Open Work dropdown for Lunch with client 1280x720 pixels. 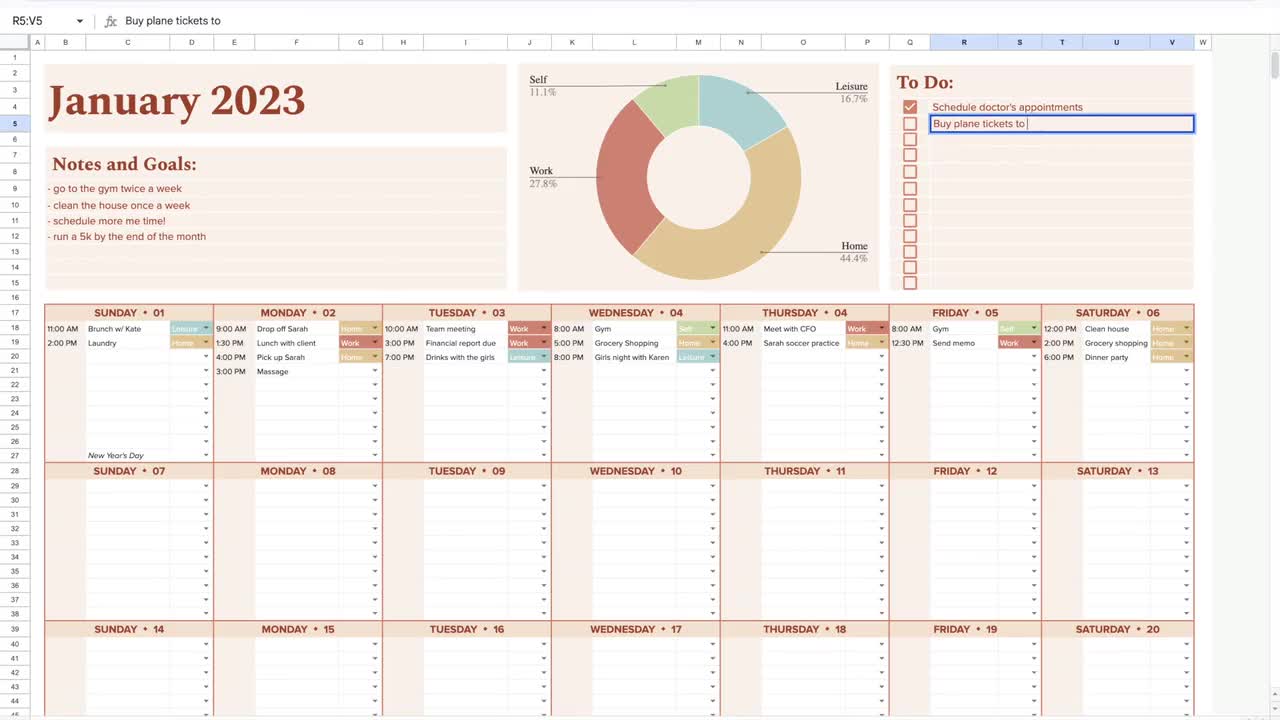click(375, 343)
